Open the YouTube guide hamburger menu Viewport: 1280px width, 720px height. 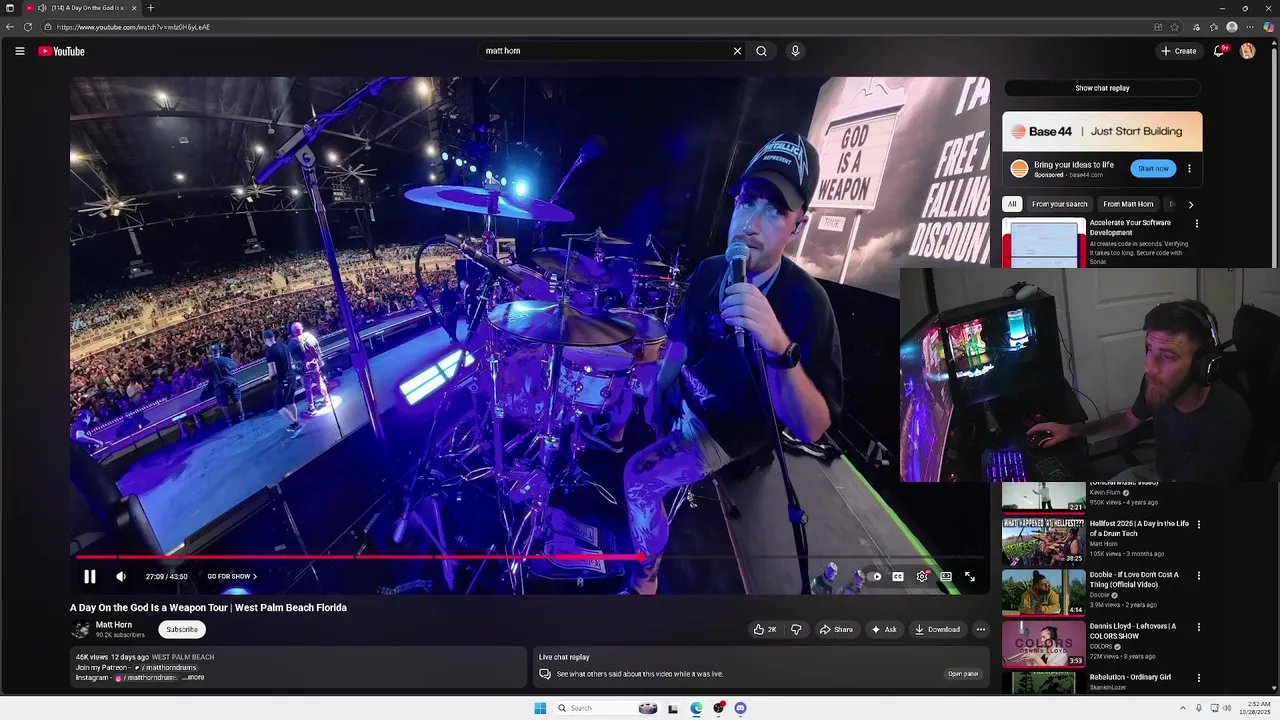point(19,51)
